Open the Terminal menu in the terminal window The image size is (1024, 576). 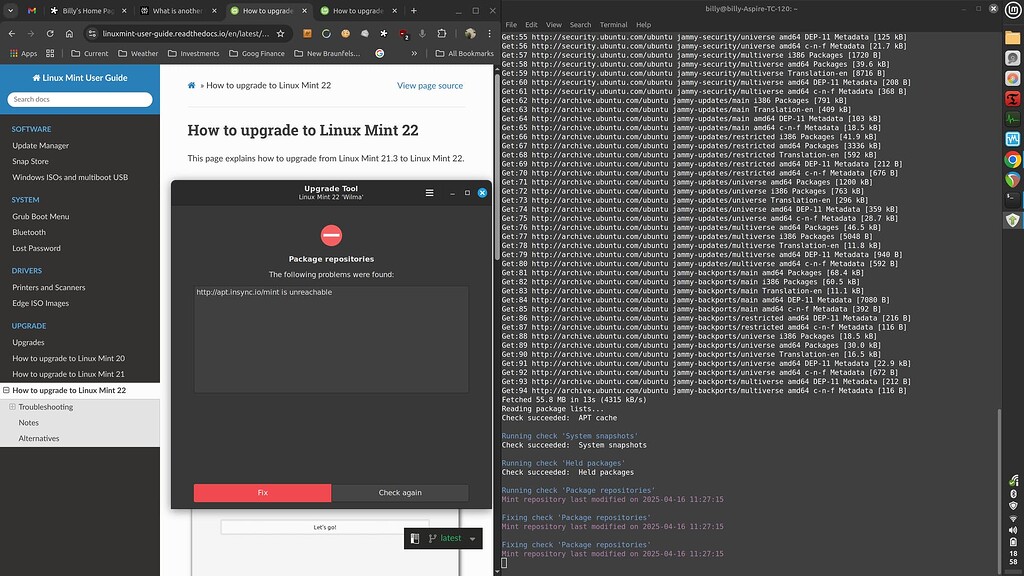pos(613,24)
